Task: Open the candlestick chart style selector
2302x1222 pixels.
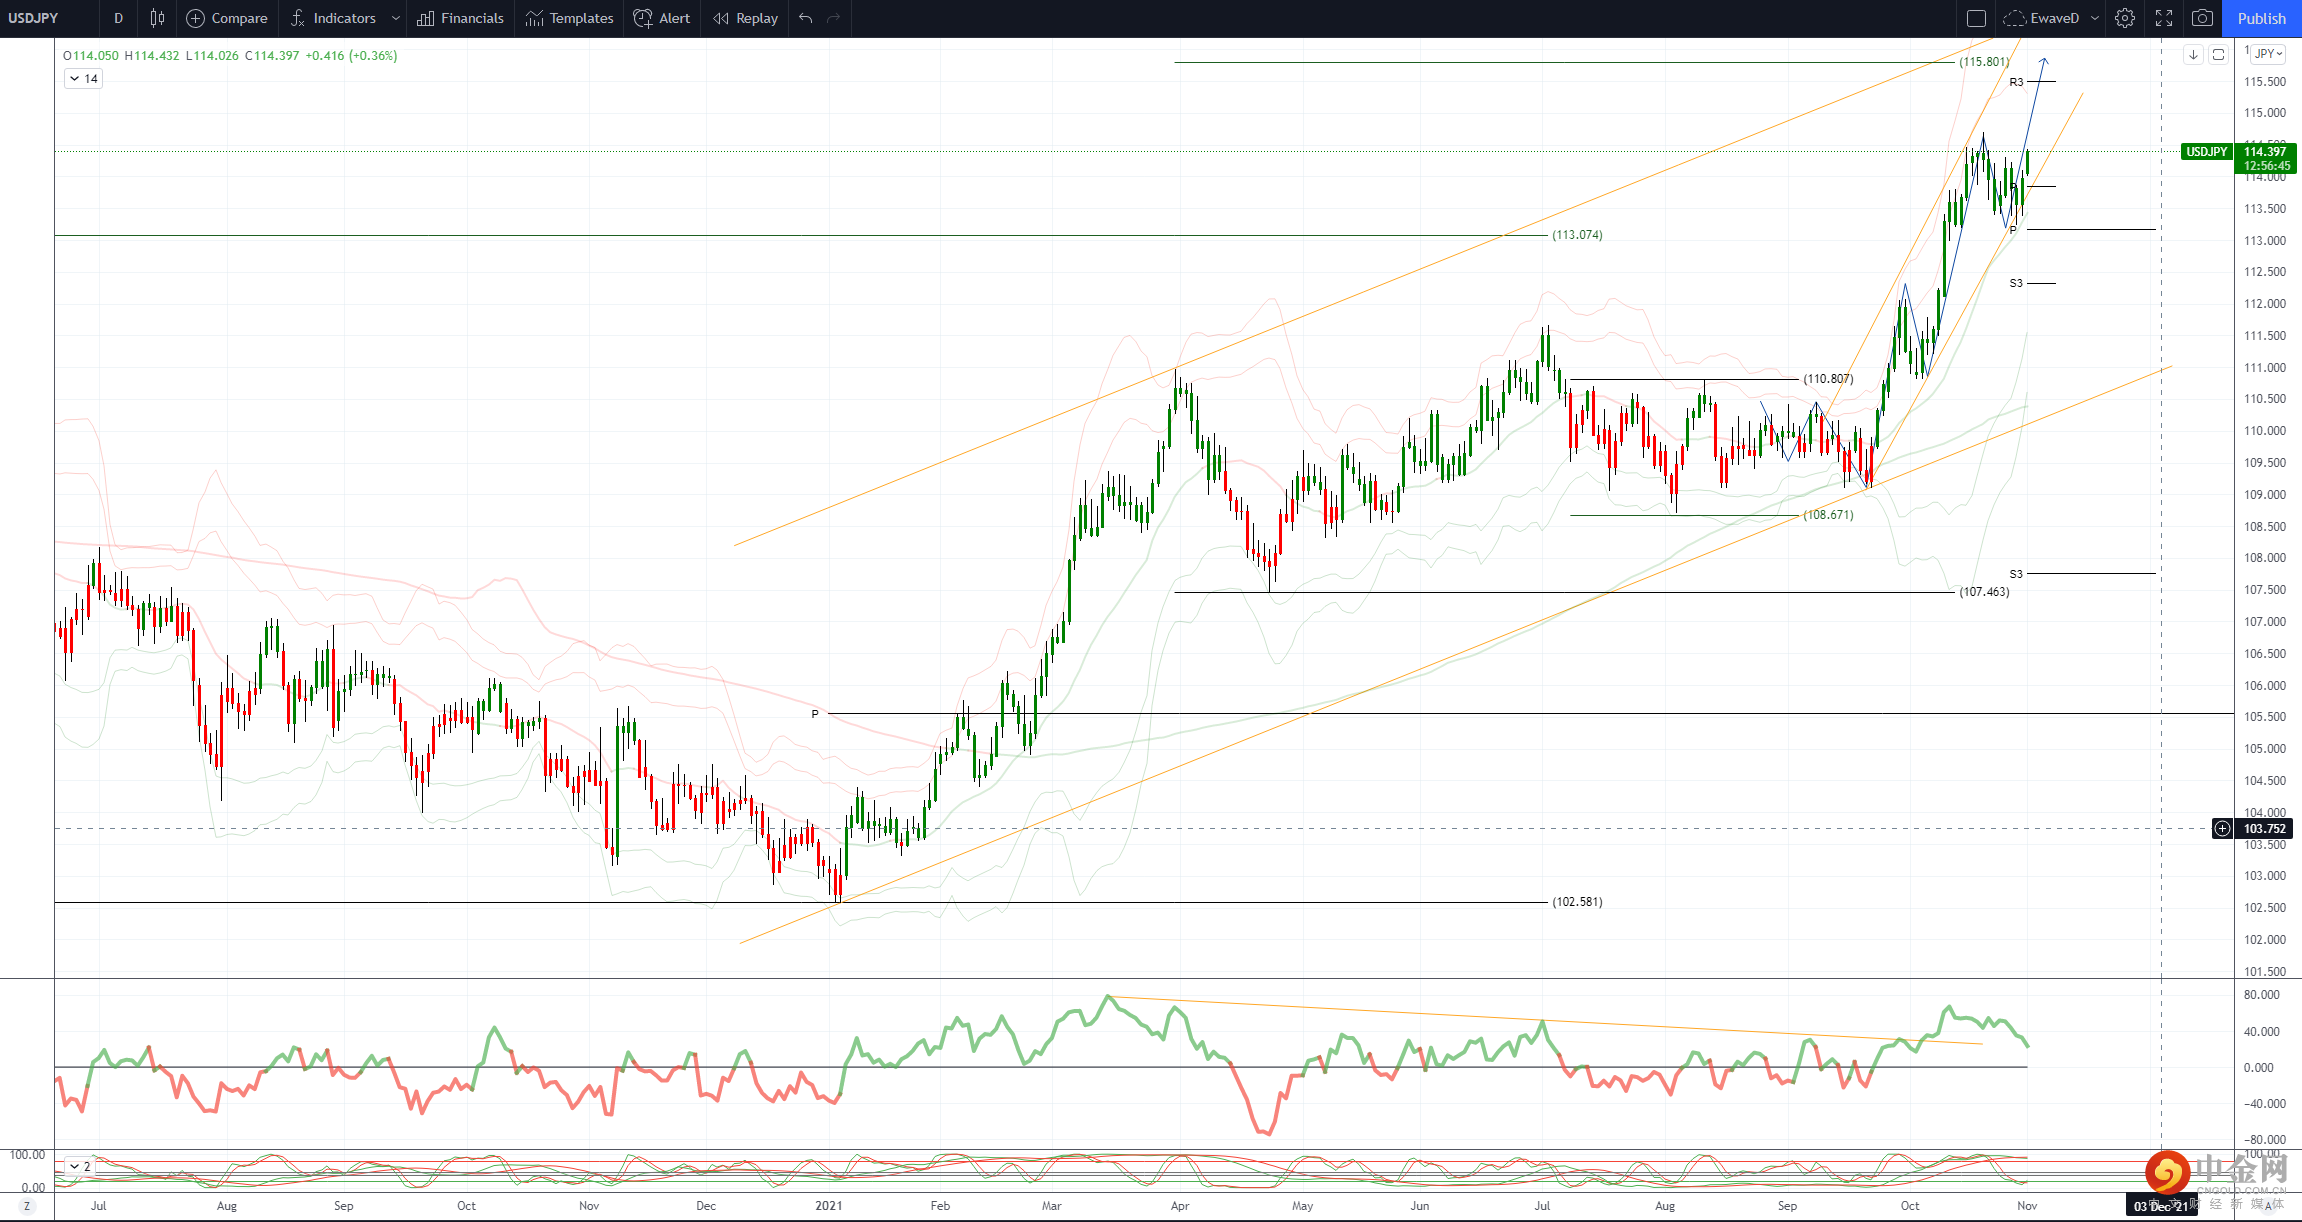Action: click(157, 18)
